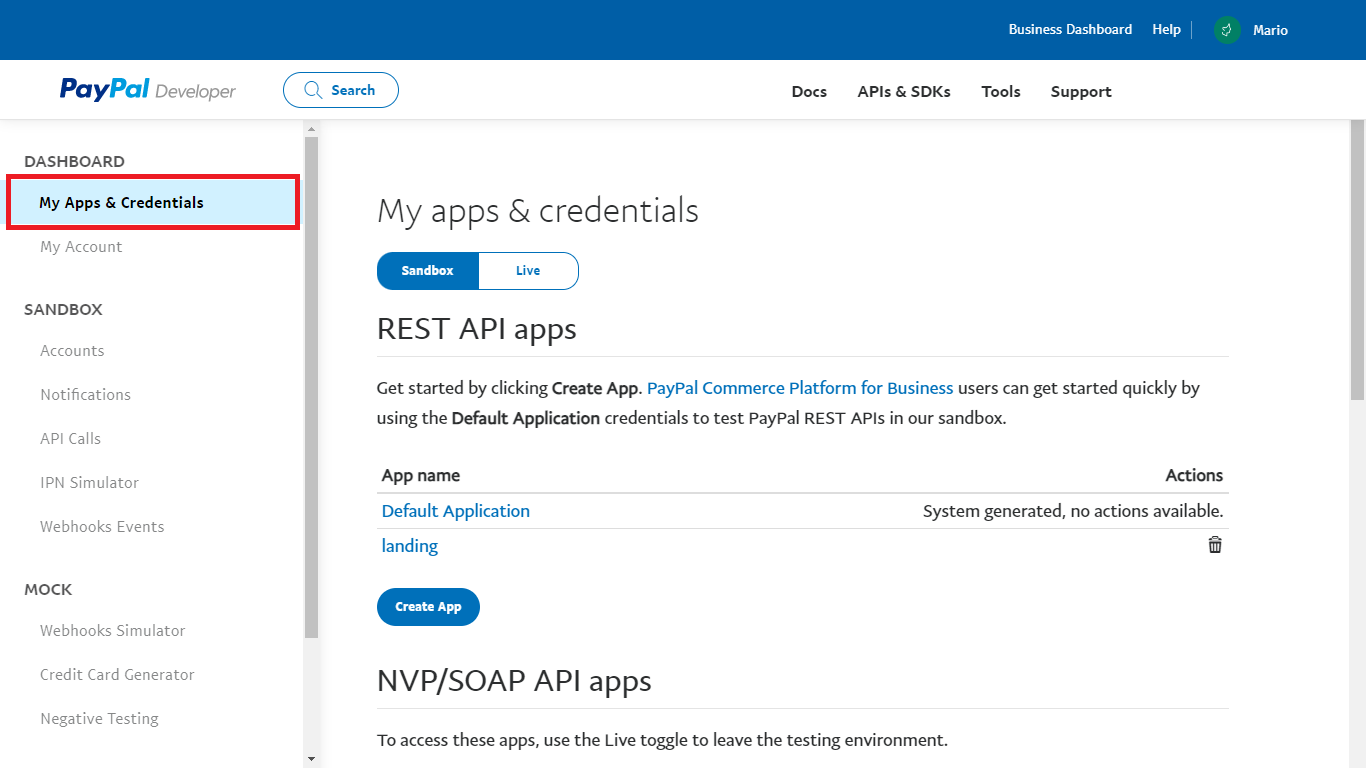Open Credit Card Generator in sidebar
This screenshot has width=1366, height=768.
[117, 675]
